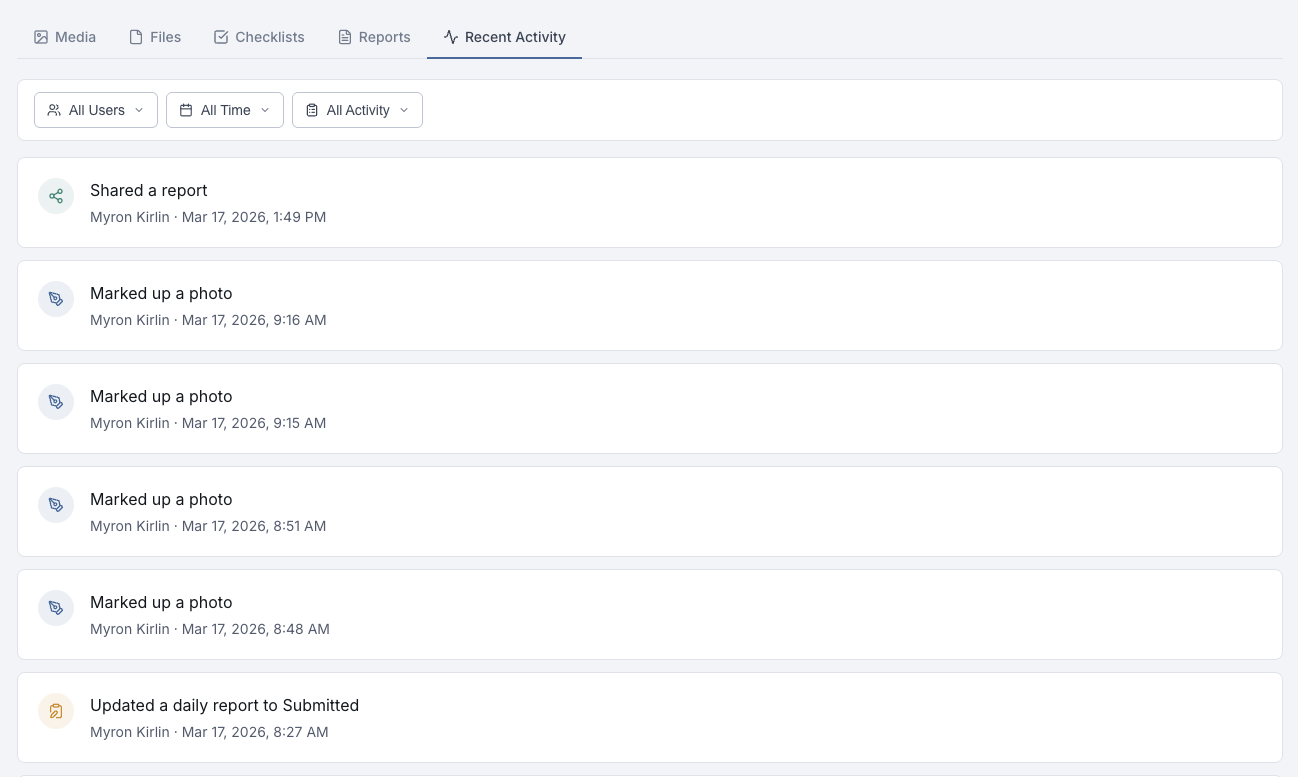
Task: Click markup pen icon on 8:48 AM entry
Action: click(x=56, y=608)
